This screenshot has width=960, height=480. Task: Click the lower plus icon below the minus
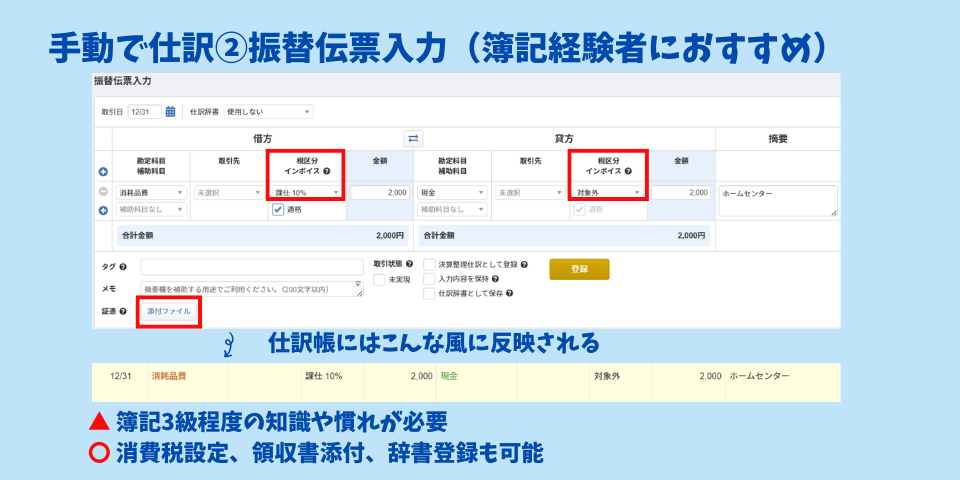coord(103,210)
